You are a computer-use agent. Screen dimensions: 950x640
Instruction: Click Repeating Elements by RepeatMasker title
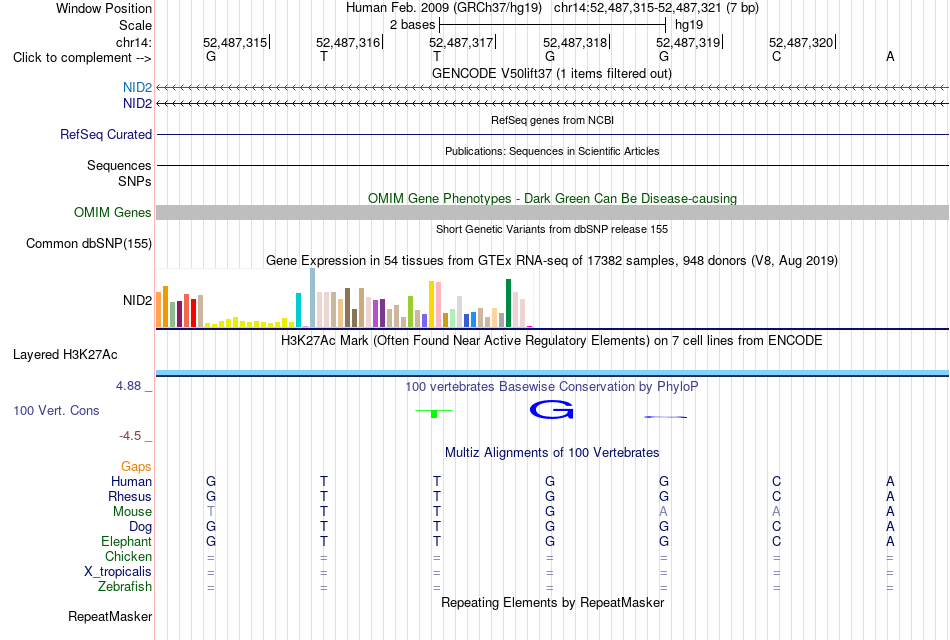[x=552, y=602]
